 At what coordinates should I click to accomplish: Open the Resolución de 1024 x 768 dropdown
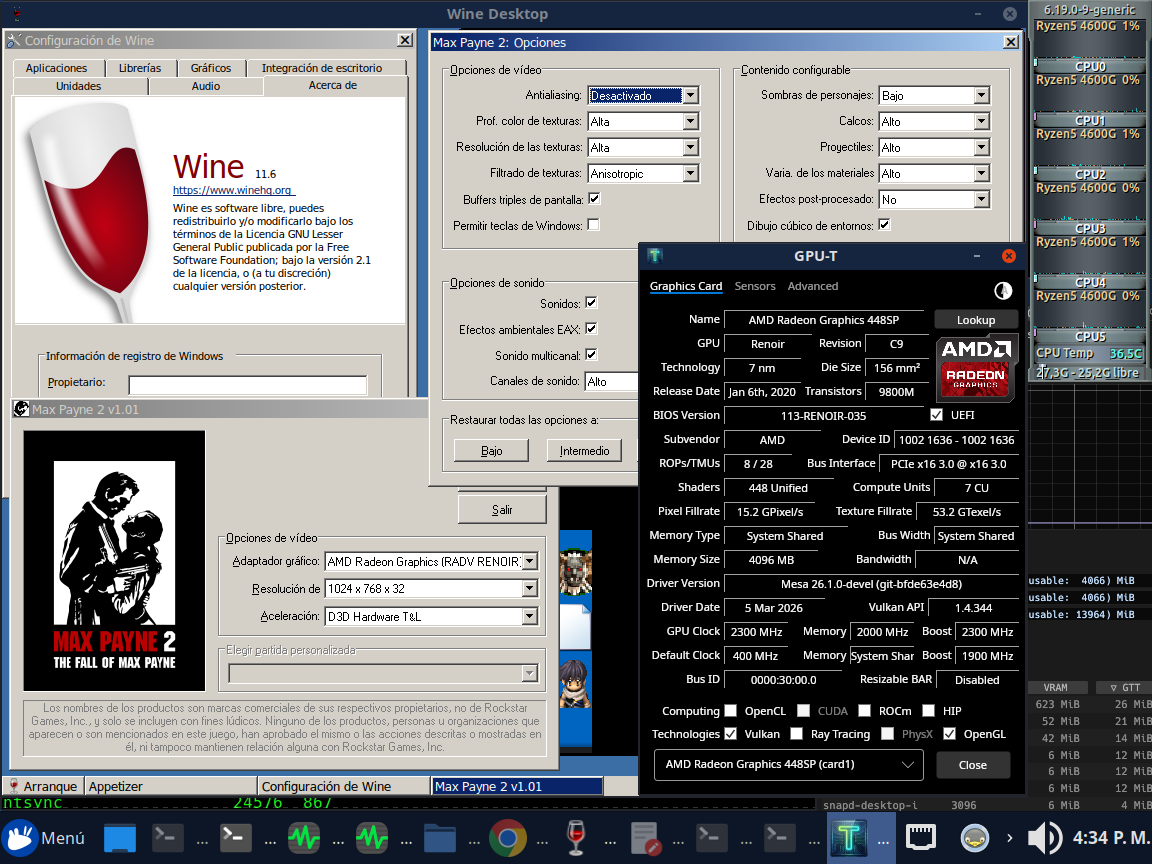(530, 588)
